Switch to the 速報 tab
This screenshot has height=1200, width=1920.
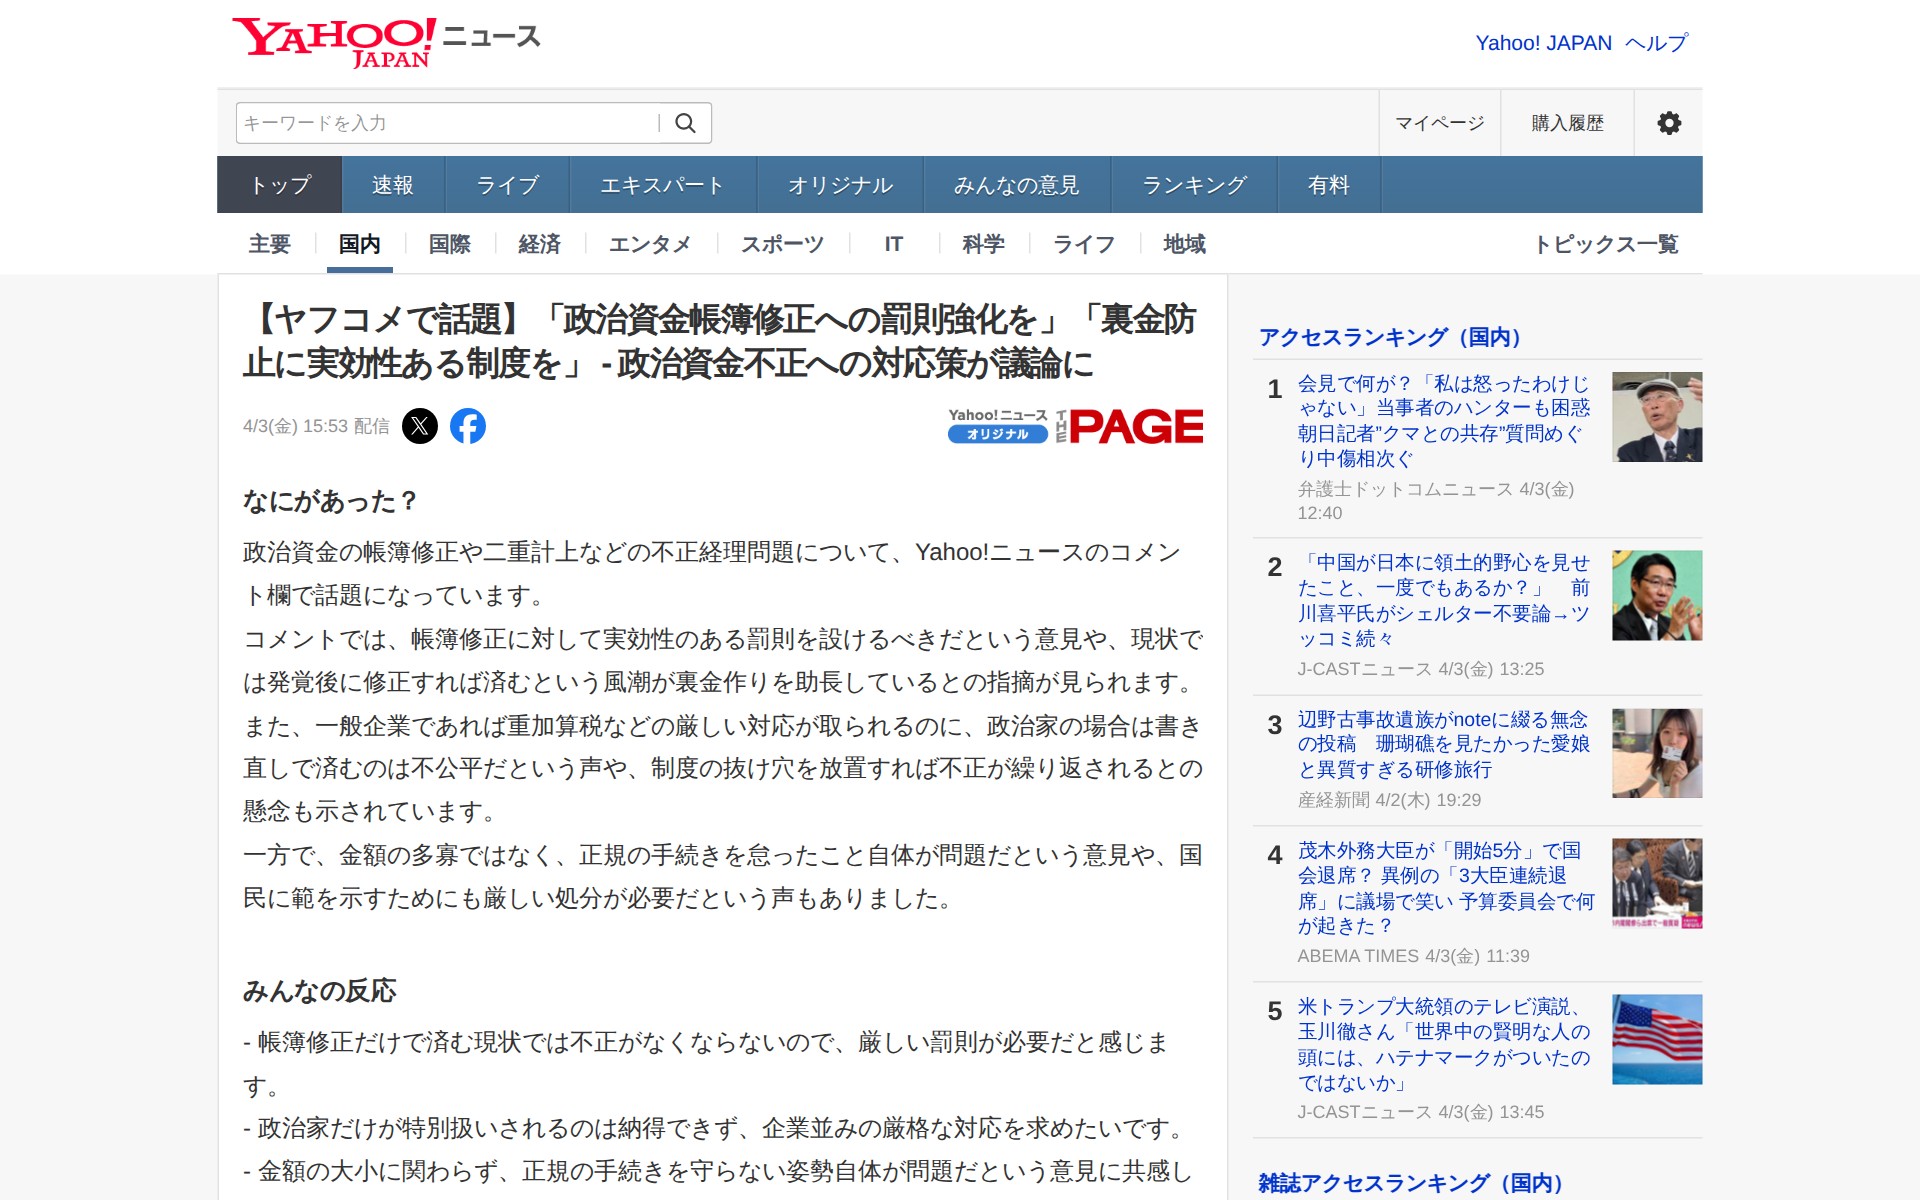tap(392, 185)
